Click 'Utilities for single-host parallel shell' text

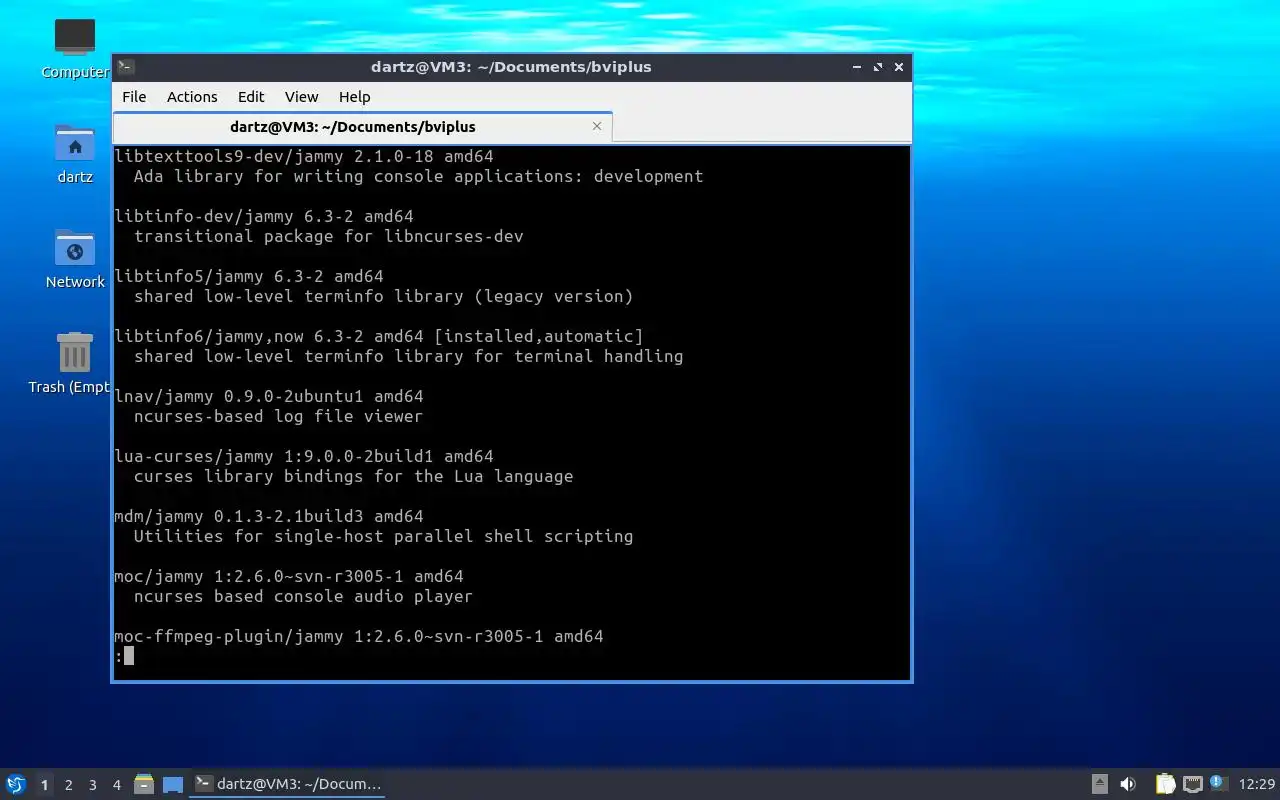(333, 536)
